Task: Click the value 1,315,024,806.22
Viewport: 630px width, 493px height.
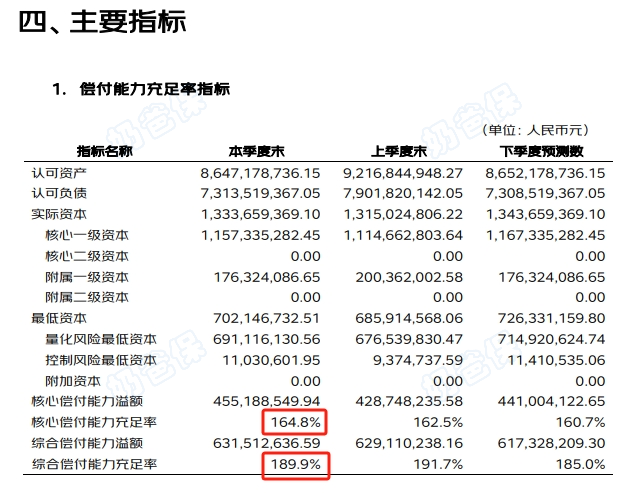Action: 403,214
